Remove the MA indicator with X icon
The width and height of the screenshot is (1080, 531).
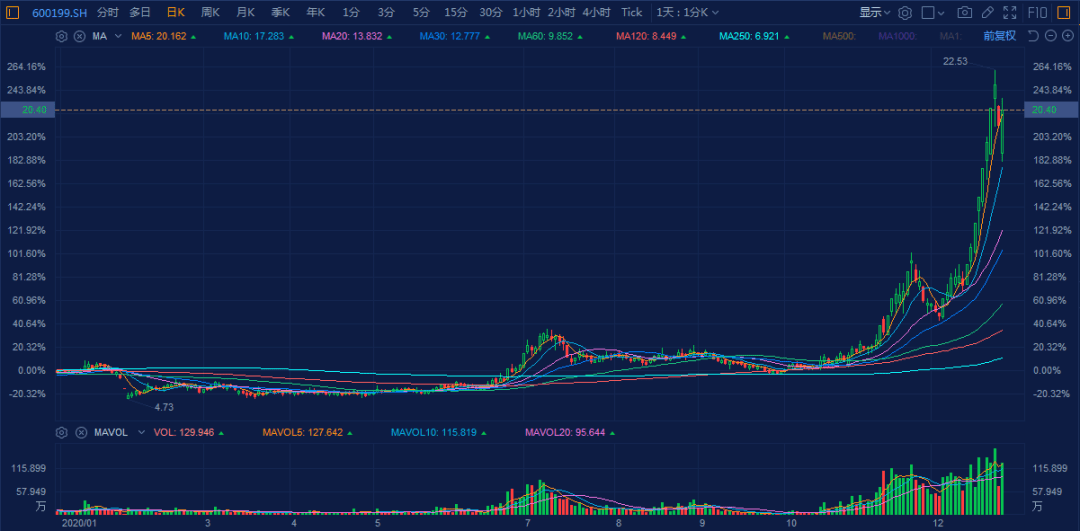[x=77, y=36]
